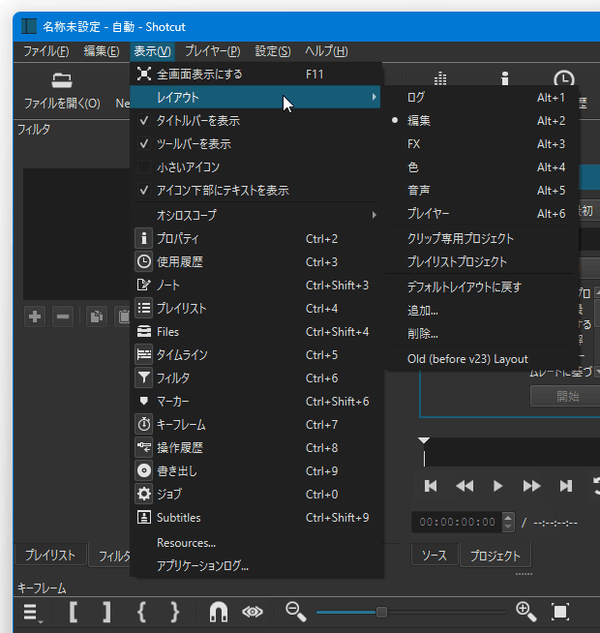This screenshot has height=633, width=600.
Task: Click the set filter end bracket icon
Action: (x=107, y=612)
